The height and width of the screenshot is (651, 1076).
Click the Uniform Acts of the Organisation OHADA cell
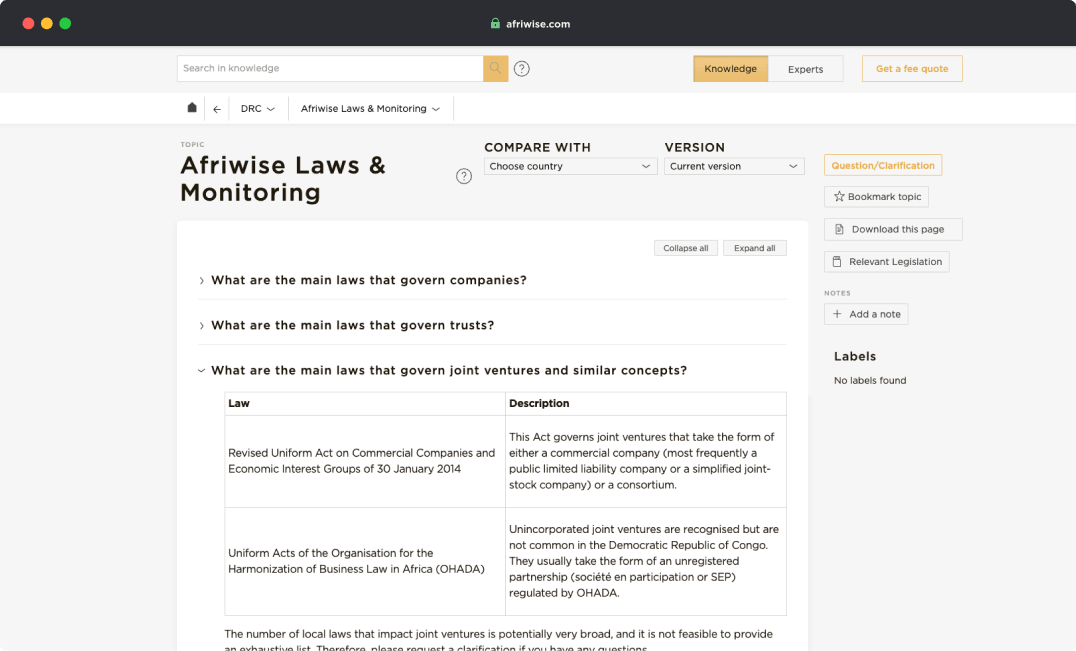pos(365,561)
